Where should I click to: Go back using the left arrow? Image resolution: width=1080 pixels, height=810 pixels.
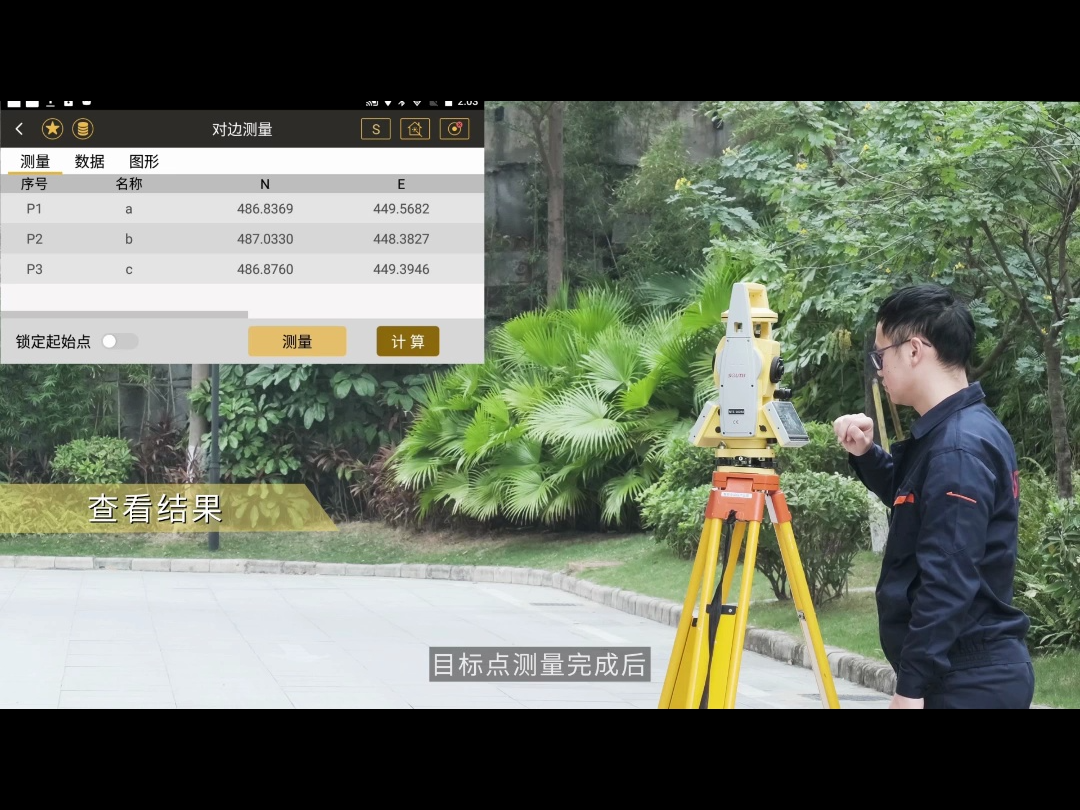[x=19, y=129]
